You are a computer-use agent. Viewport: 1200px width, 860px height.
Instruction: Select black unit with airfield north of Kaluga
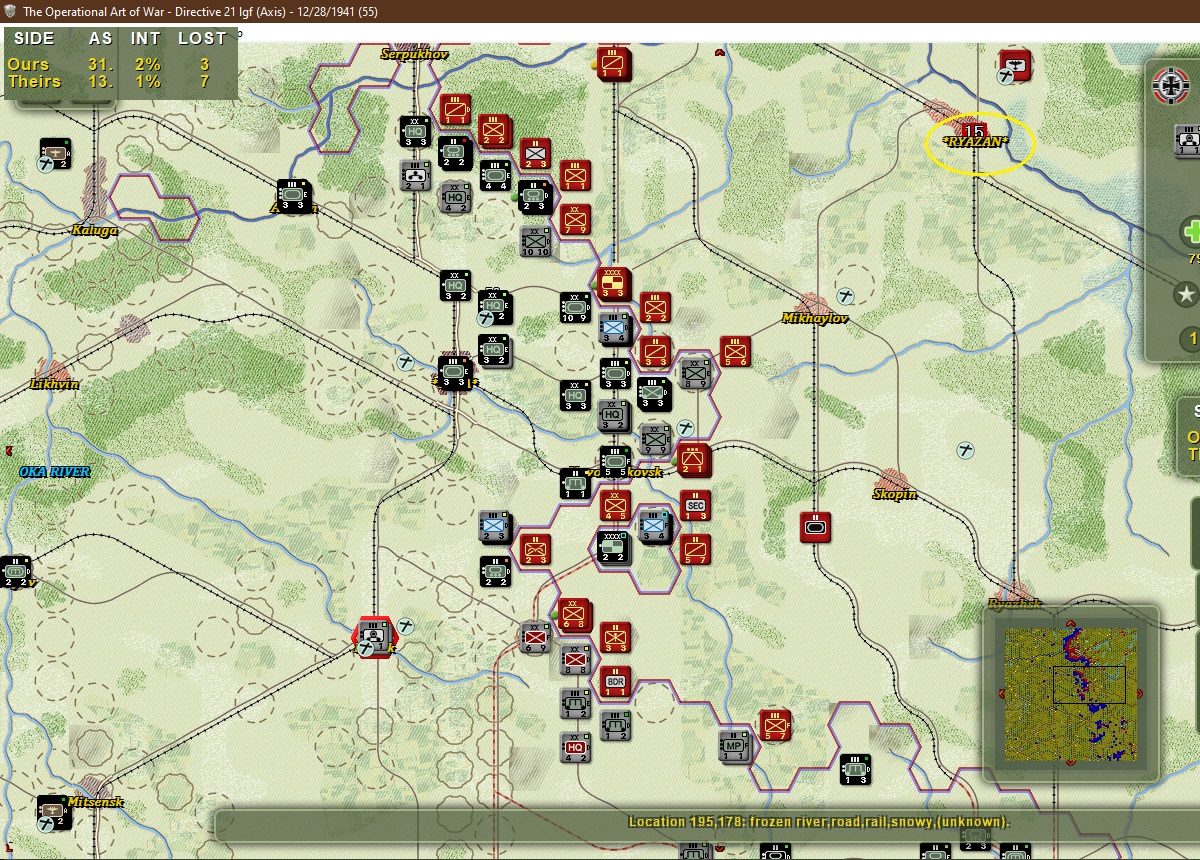[x=54, y=153]
